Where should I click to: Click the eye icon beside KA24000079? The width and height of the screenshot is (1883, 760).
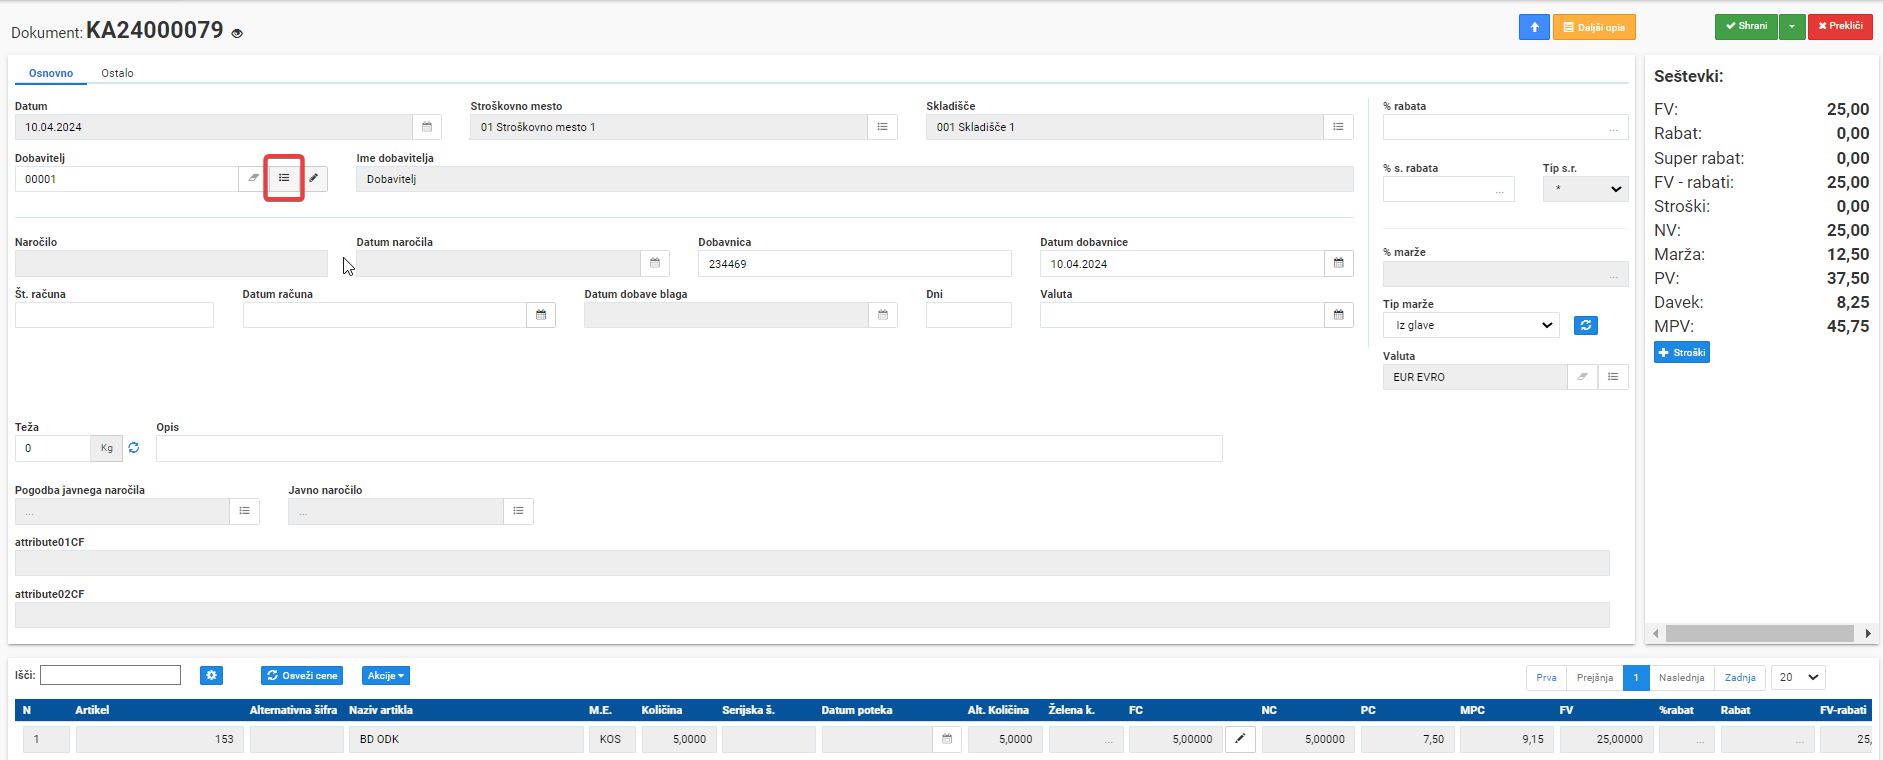pyautogui.click(x=237, y=33)
